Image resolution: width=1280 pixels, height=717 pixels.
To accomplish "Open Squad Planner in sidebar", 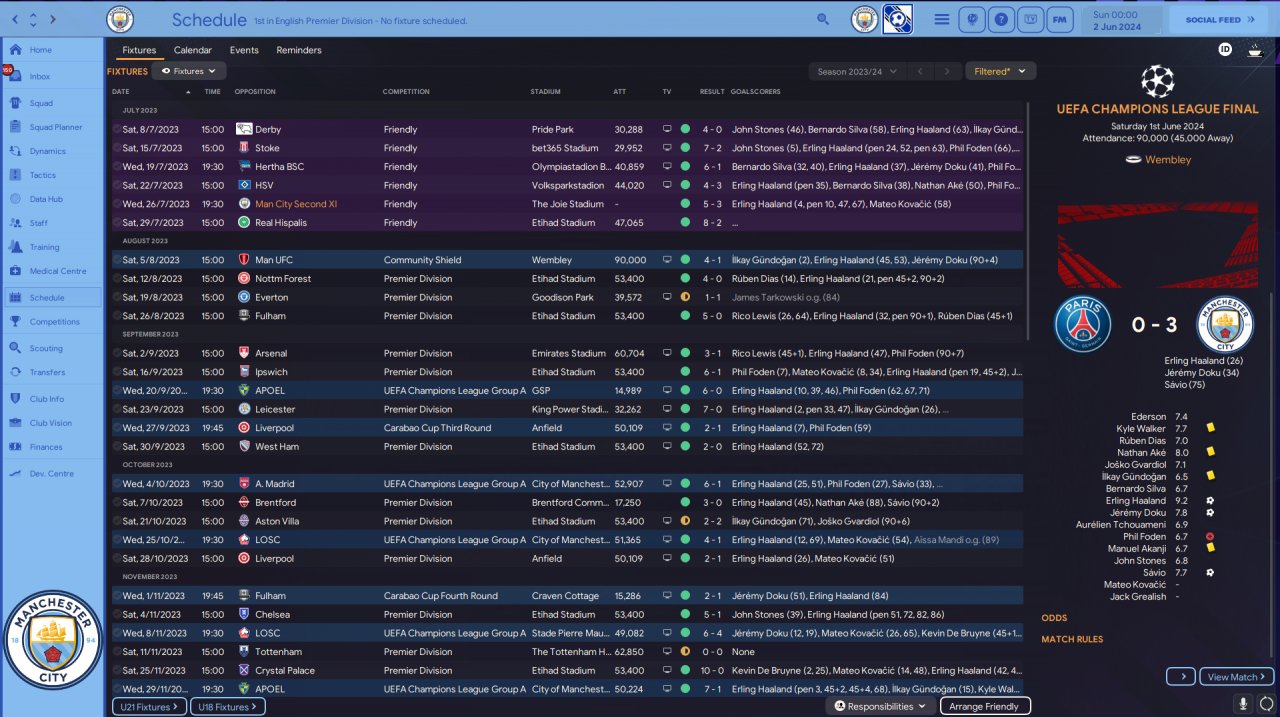I will pos(52,127).
